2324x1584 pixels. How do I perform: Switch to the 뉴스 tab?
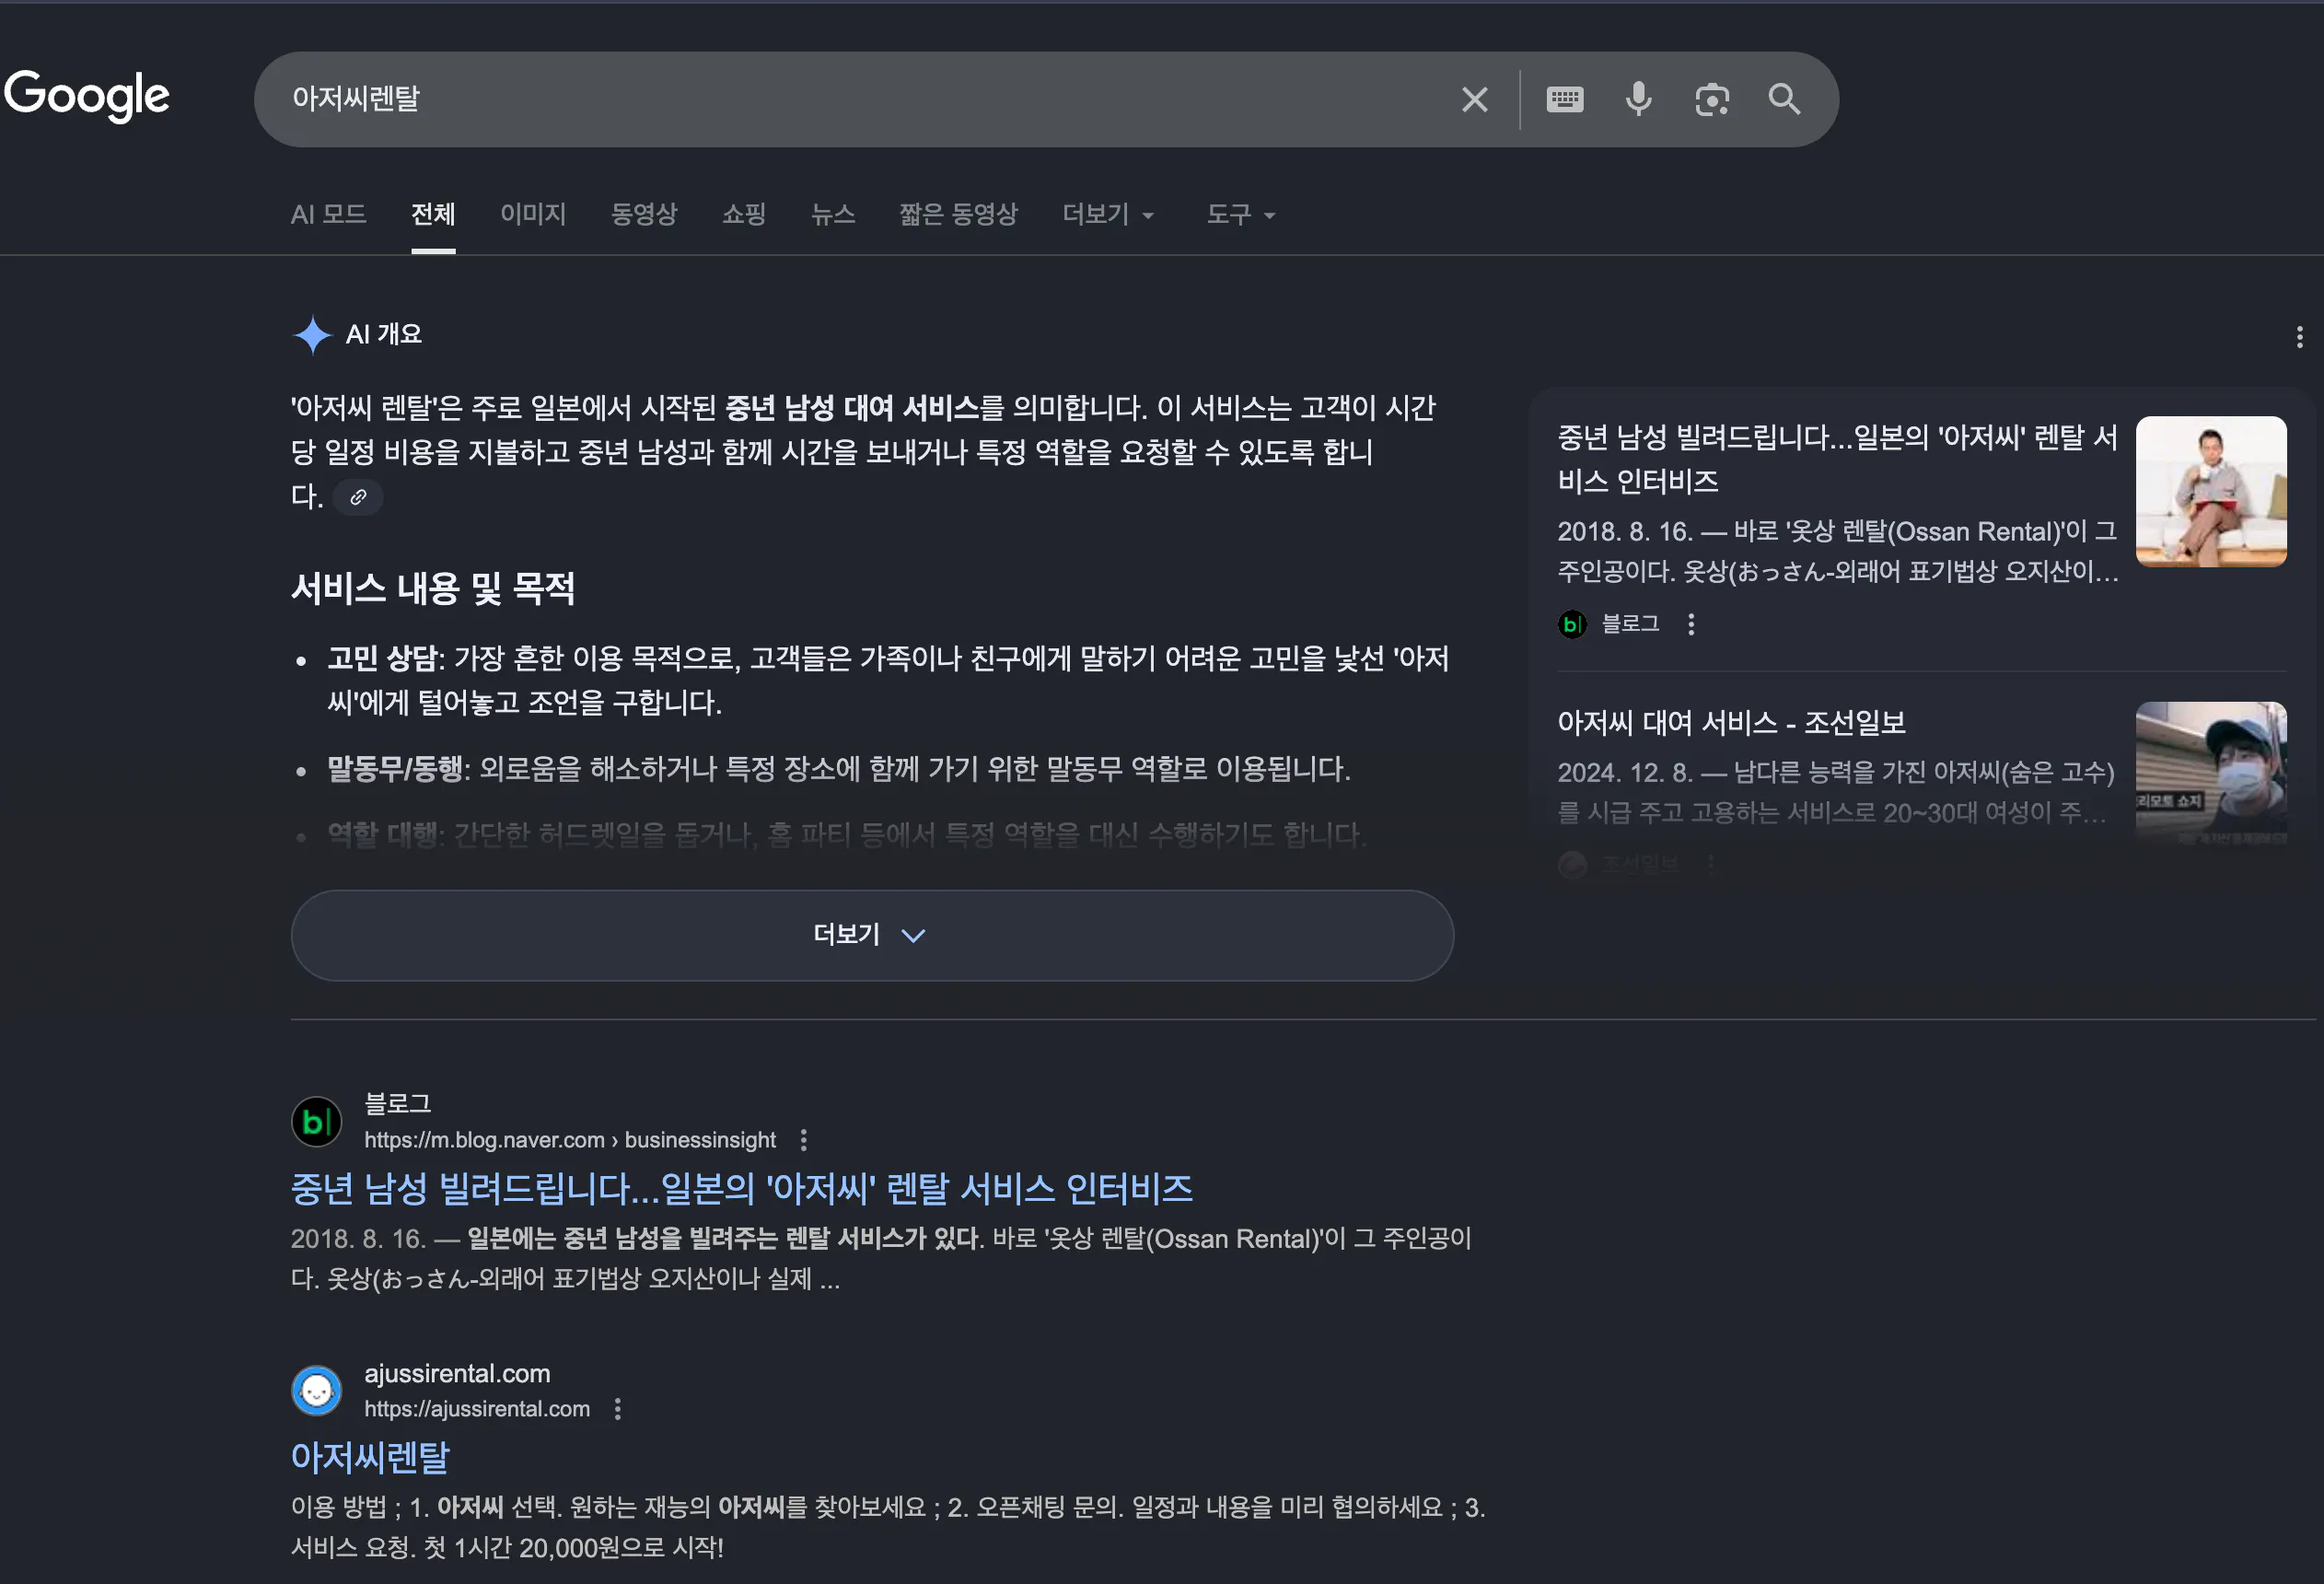point(832,214)
